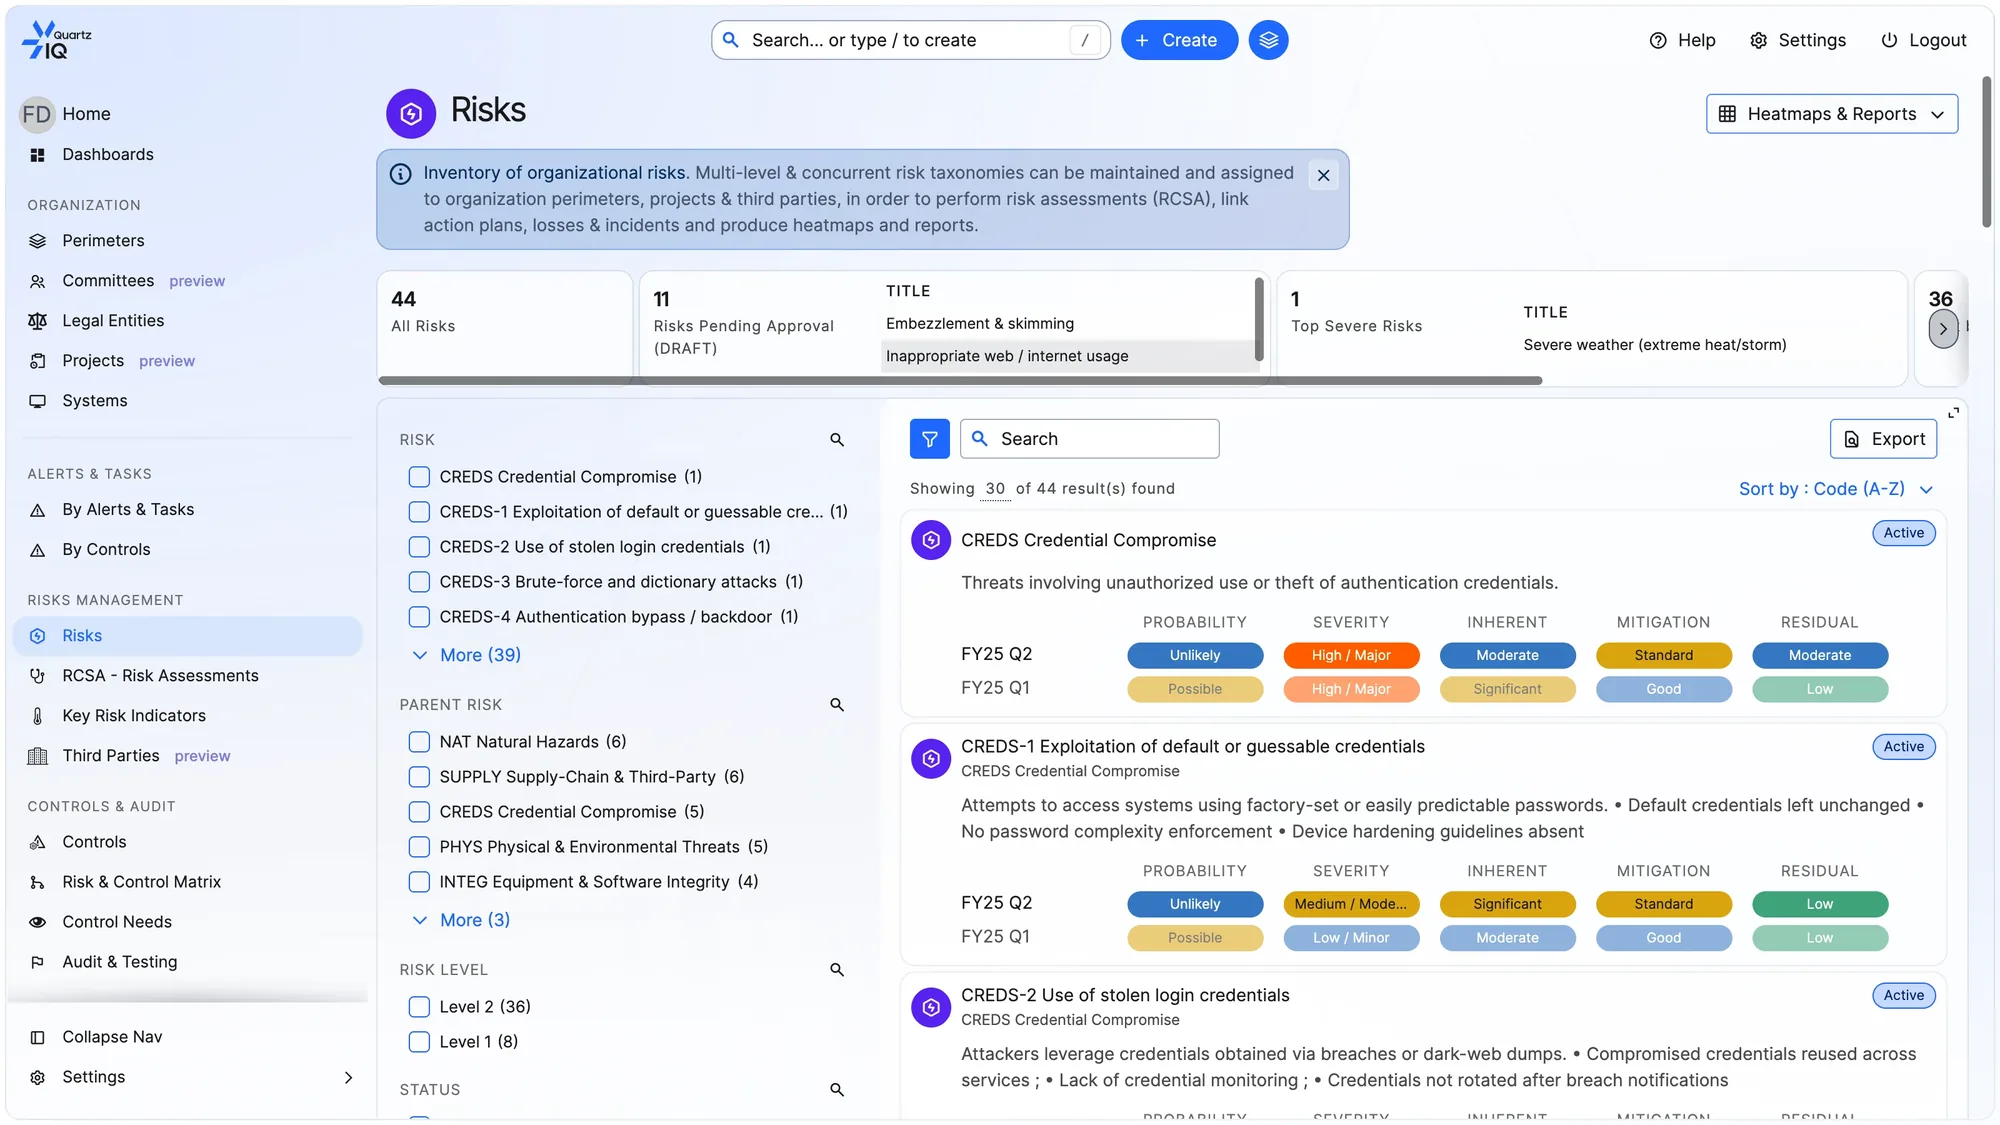The image size is (2000, 1125).
Task: Open Third Parties in sidebar
Action: [x=110, y=756]
